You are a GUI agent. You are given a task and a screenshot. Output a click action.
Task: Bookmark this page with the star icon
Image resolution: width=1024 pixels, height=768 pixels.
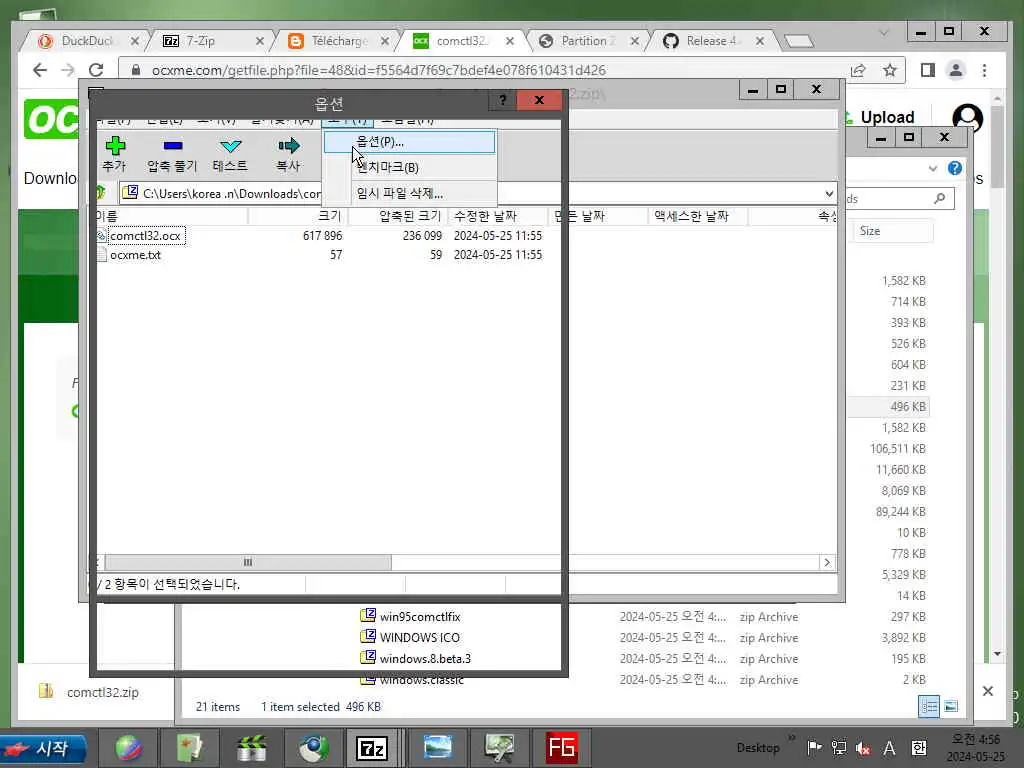pyautogui.click(x=889, y=70)
